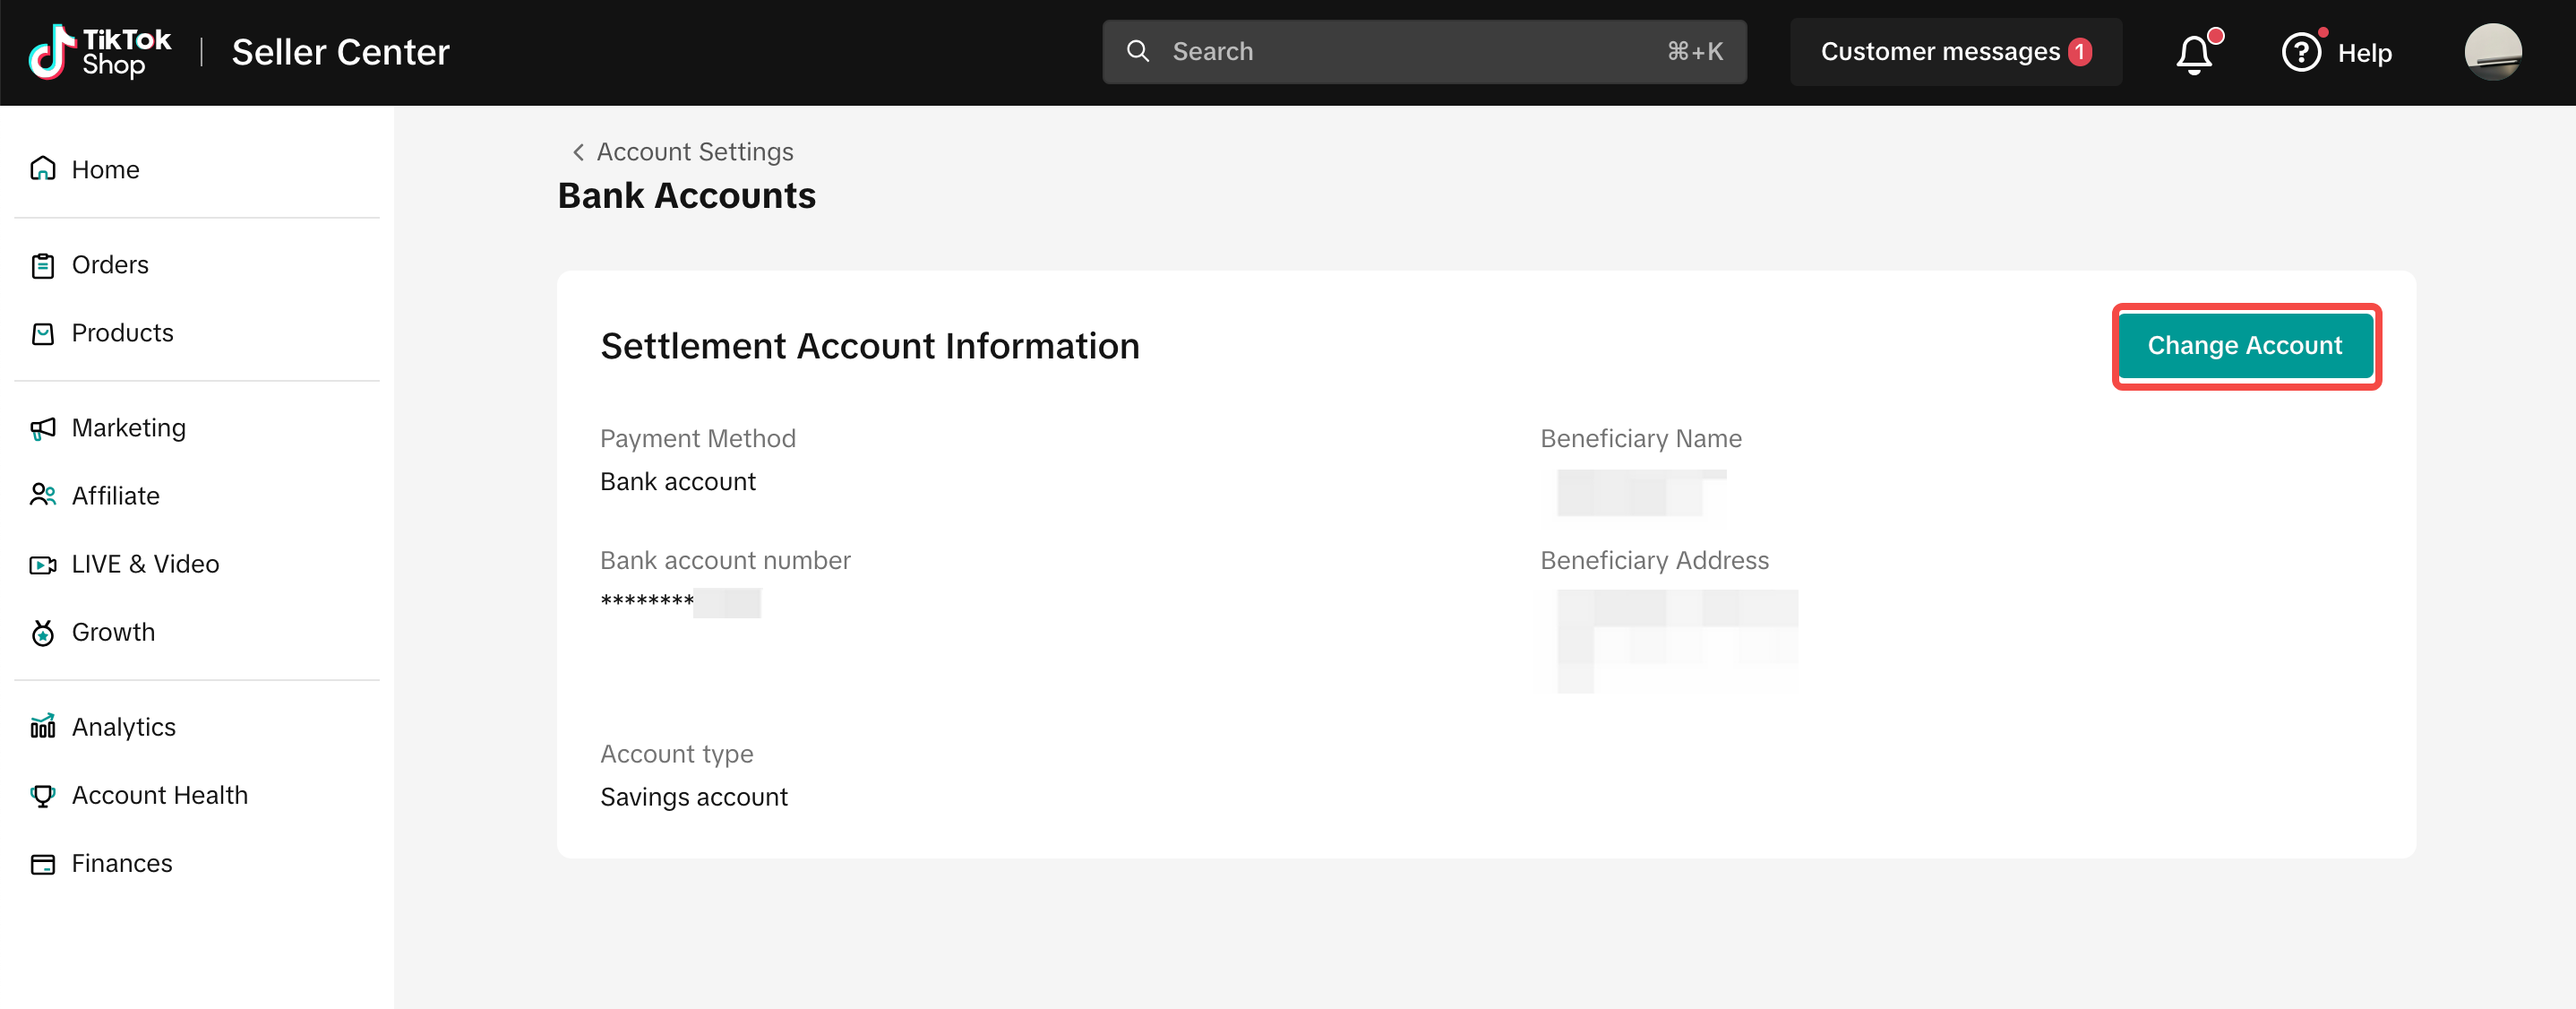Viewport: 2576px width, 1009px height.
Task: Click the search magnifier icon
Action: coord(1138,52)
